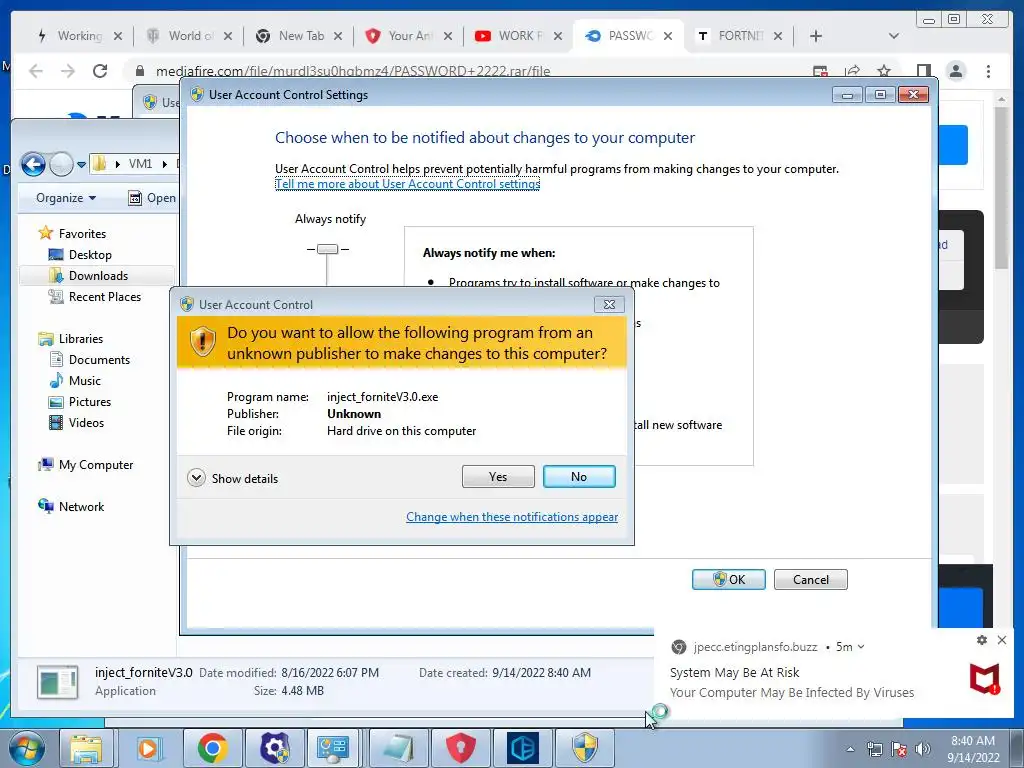Click OK in User Account Control Settings
Image resolution: width=1024 pixels, height=768 pixels.
(x=728, y=579)
